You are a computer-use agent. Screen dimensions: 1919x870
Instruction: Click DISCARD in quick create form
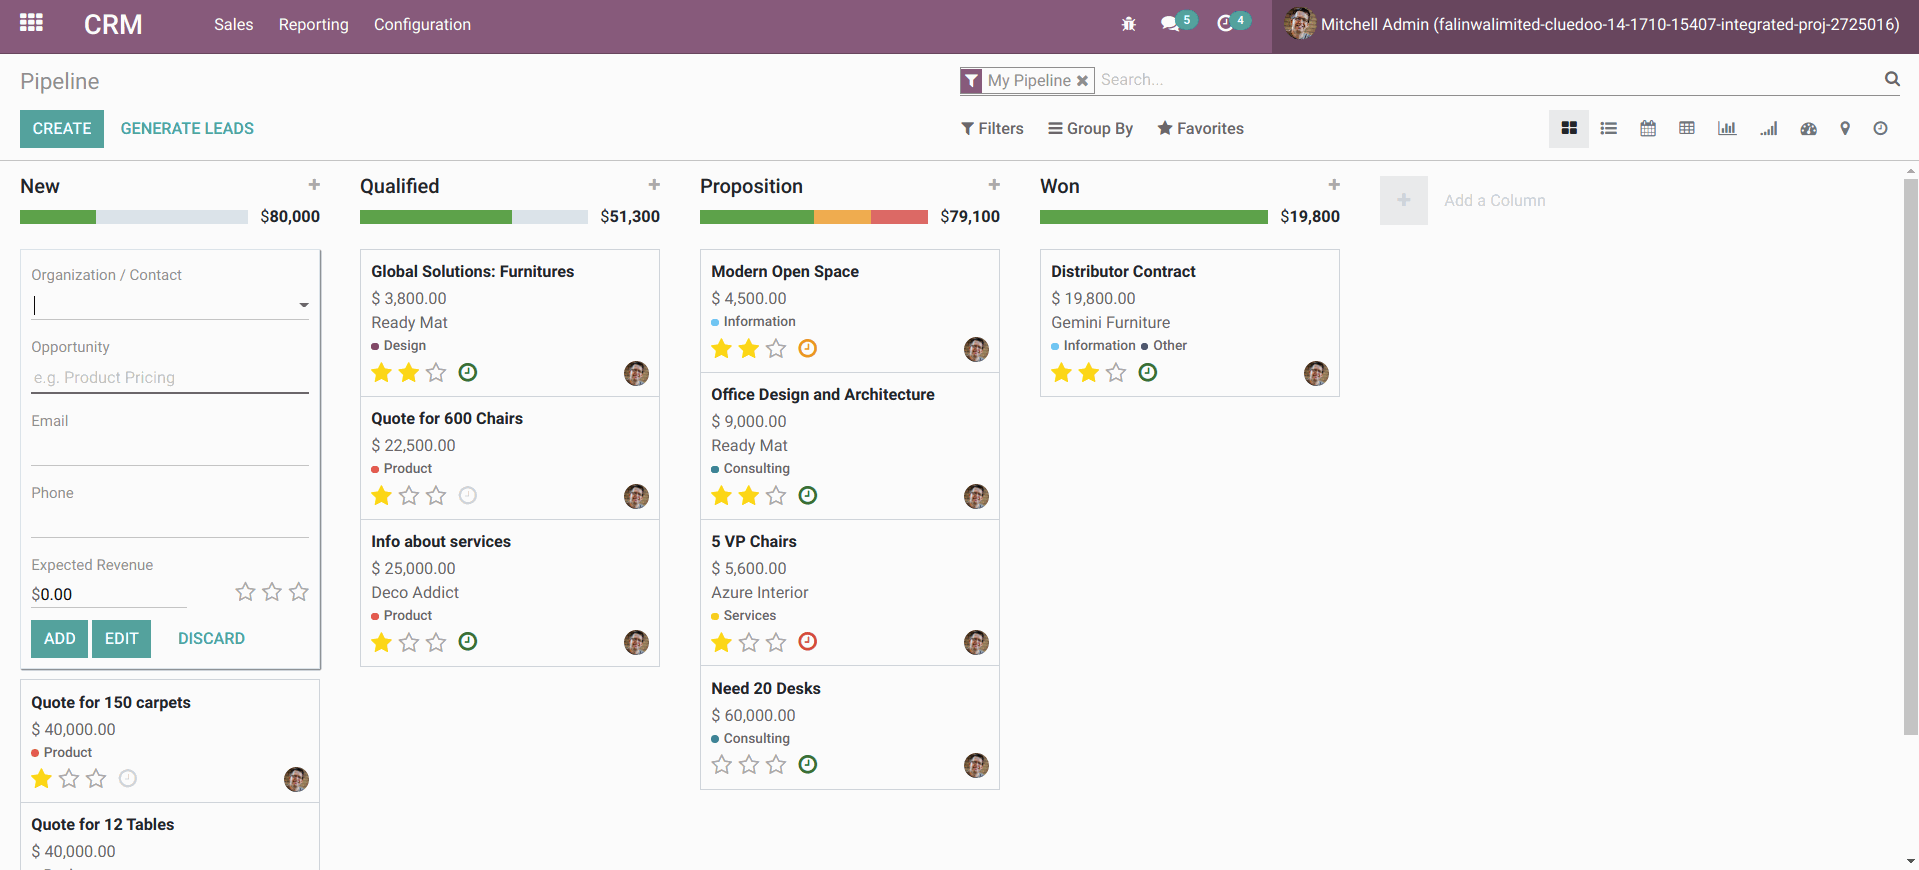click(211, 638)
